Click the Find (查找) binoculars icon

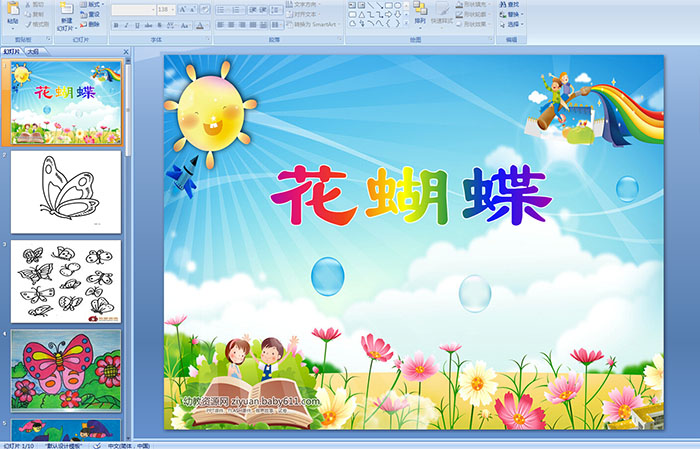coord(504,5)
